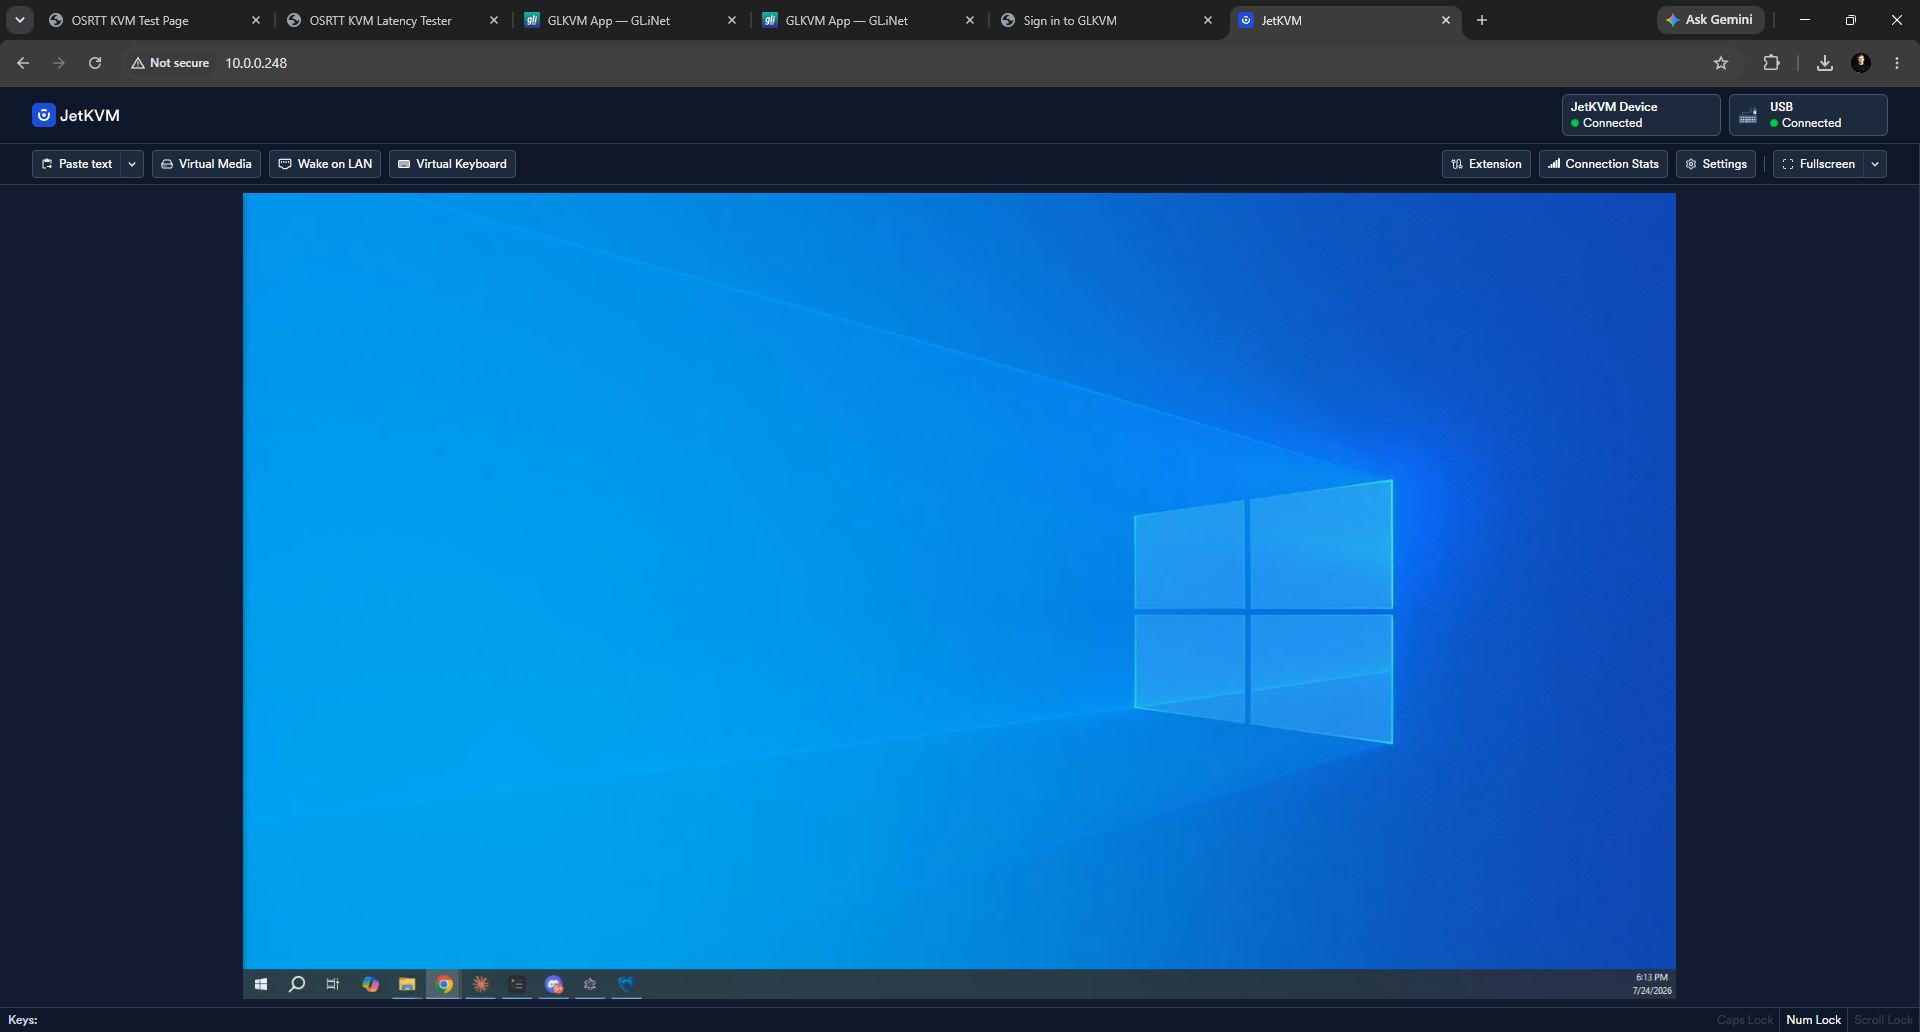Open the Extension menu
This screenshot has width=1920, height=1032.
1486,164
